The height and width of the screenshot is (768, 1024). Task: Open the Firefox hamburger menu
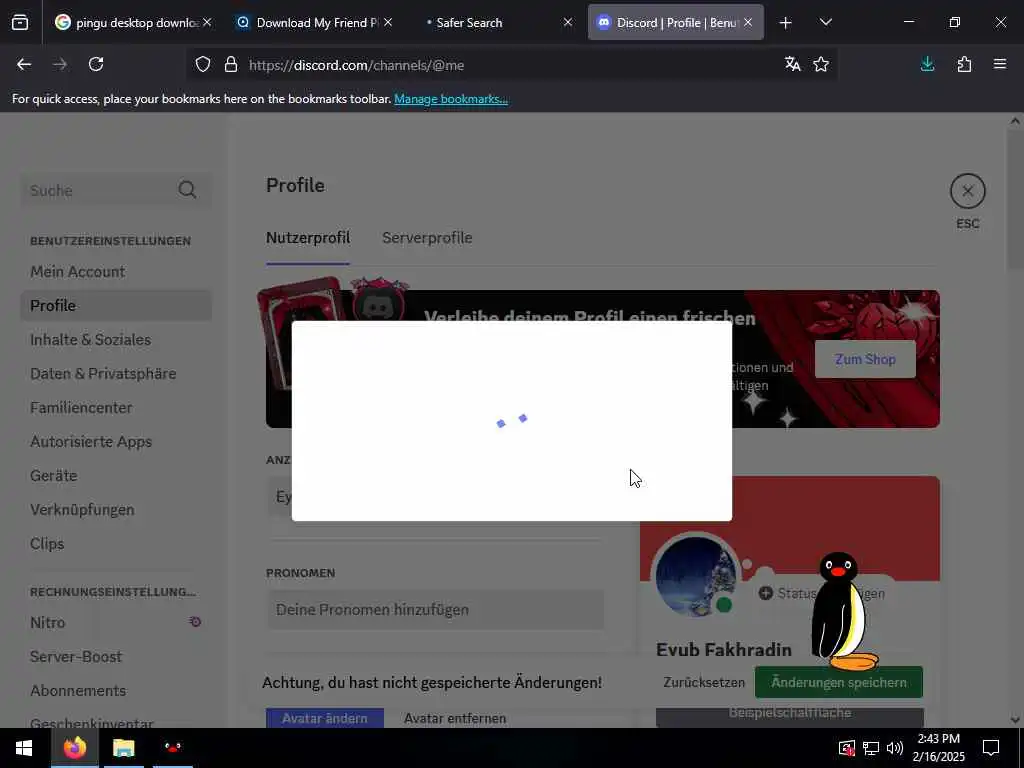(1000, 64)
